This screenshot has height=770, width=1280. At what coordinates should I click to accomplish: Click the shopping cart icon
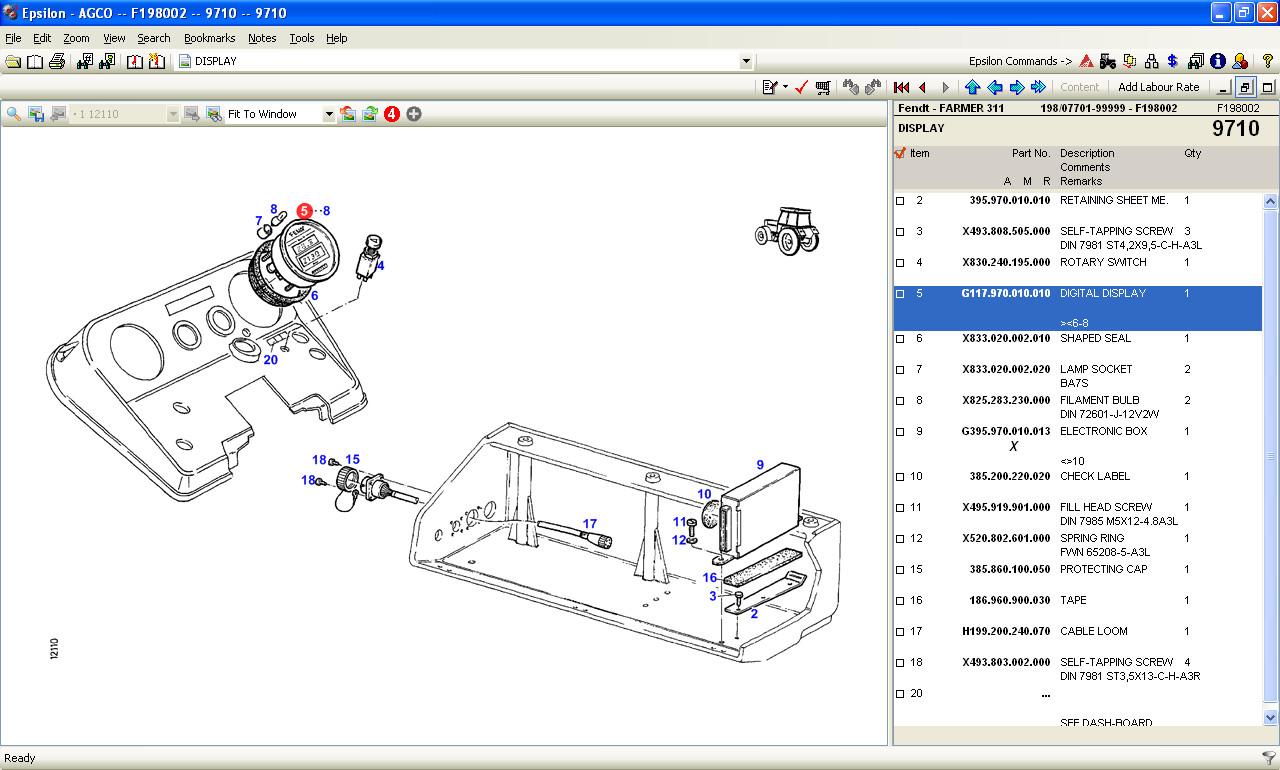click(823, 87)
